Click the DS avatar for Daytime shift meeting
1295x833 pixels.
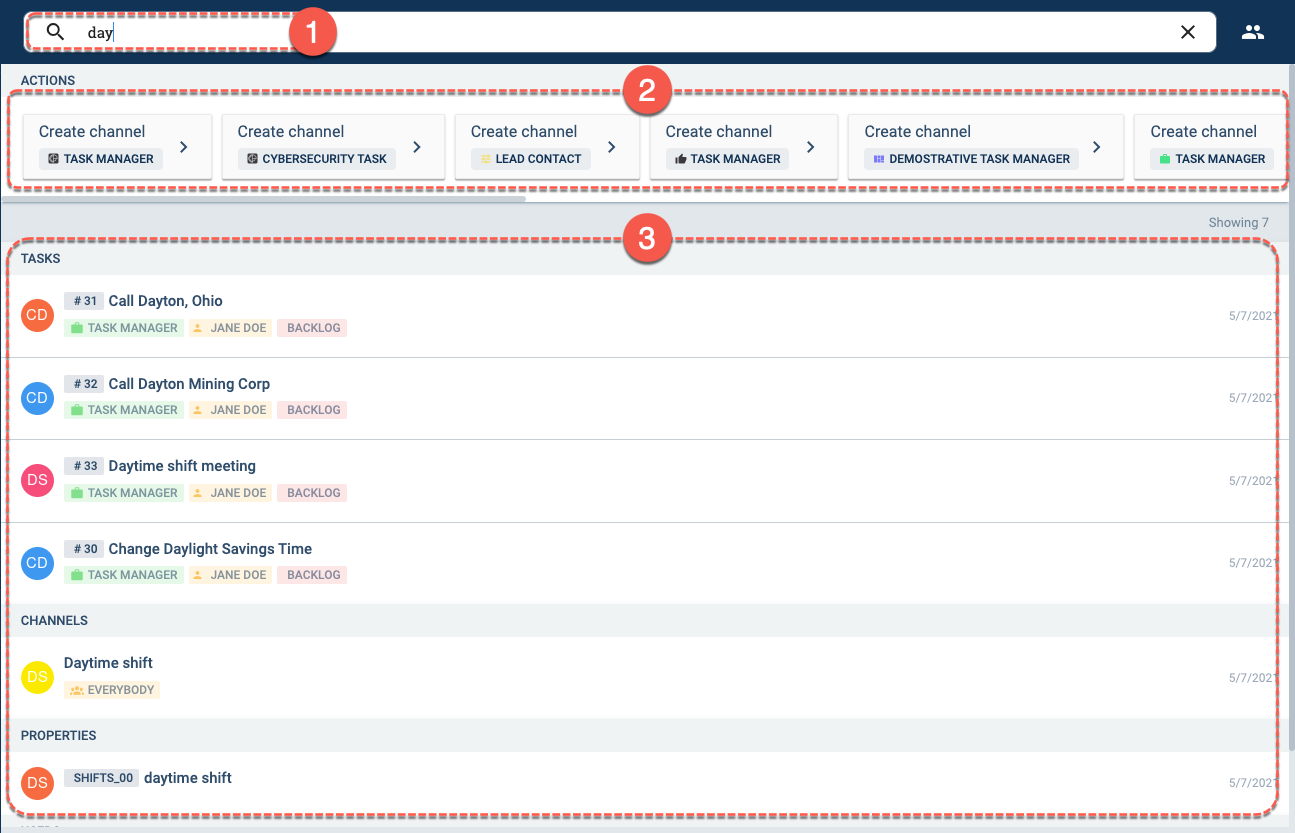click(x=37, y=480)
